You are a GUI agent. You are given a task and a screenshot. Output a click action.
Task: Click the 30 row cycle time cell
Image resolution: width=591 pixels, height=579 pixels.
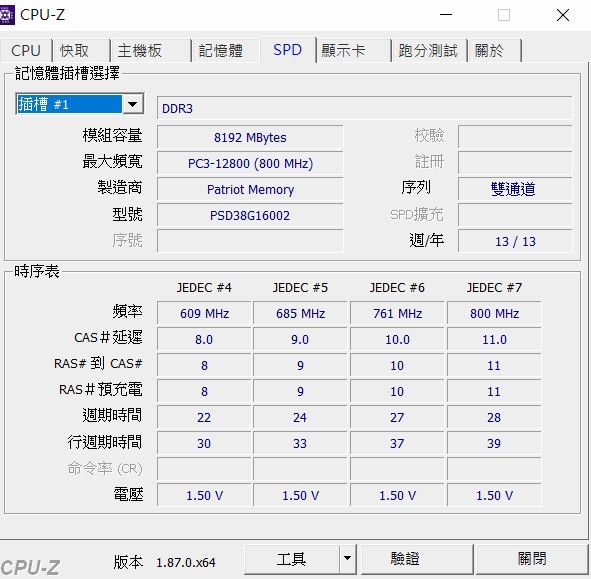pos(204,443)
